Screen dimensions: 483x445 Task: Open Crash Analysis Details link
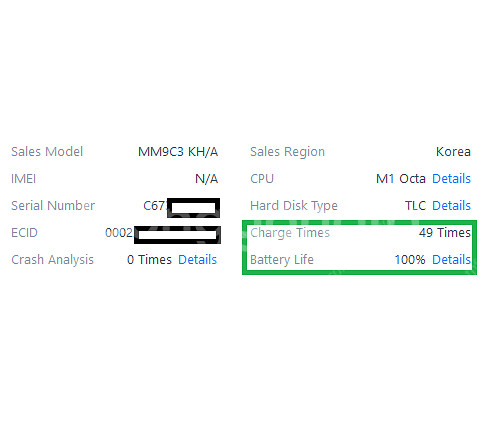pos(197,259)
